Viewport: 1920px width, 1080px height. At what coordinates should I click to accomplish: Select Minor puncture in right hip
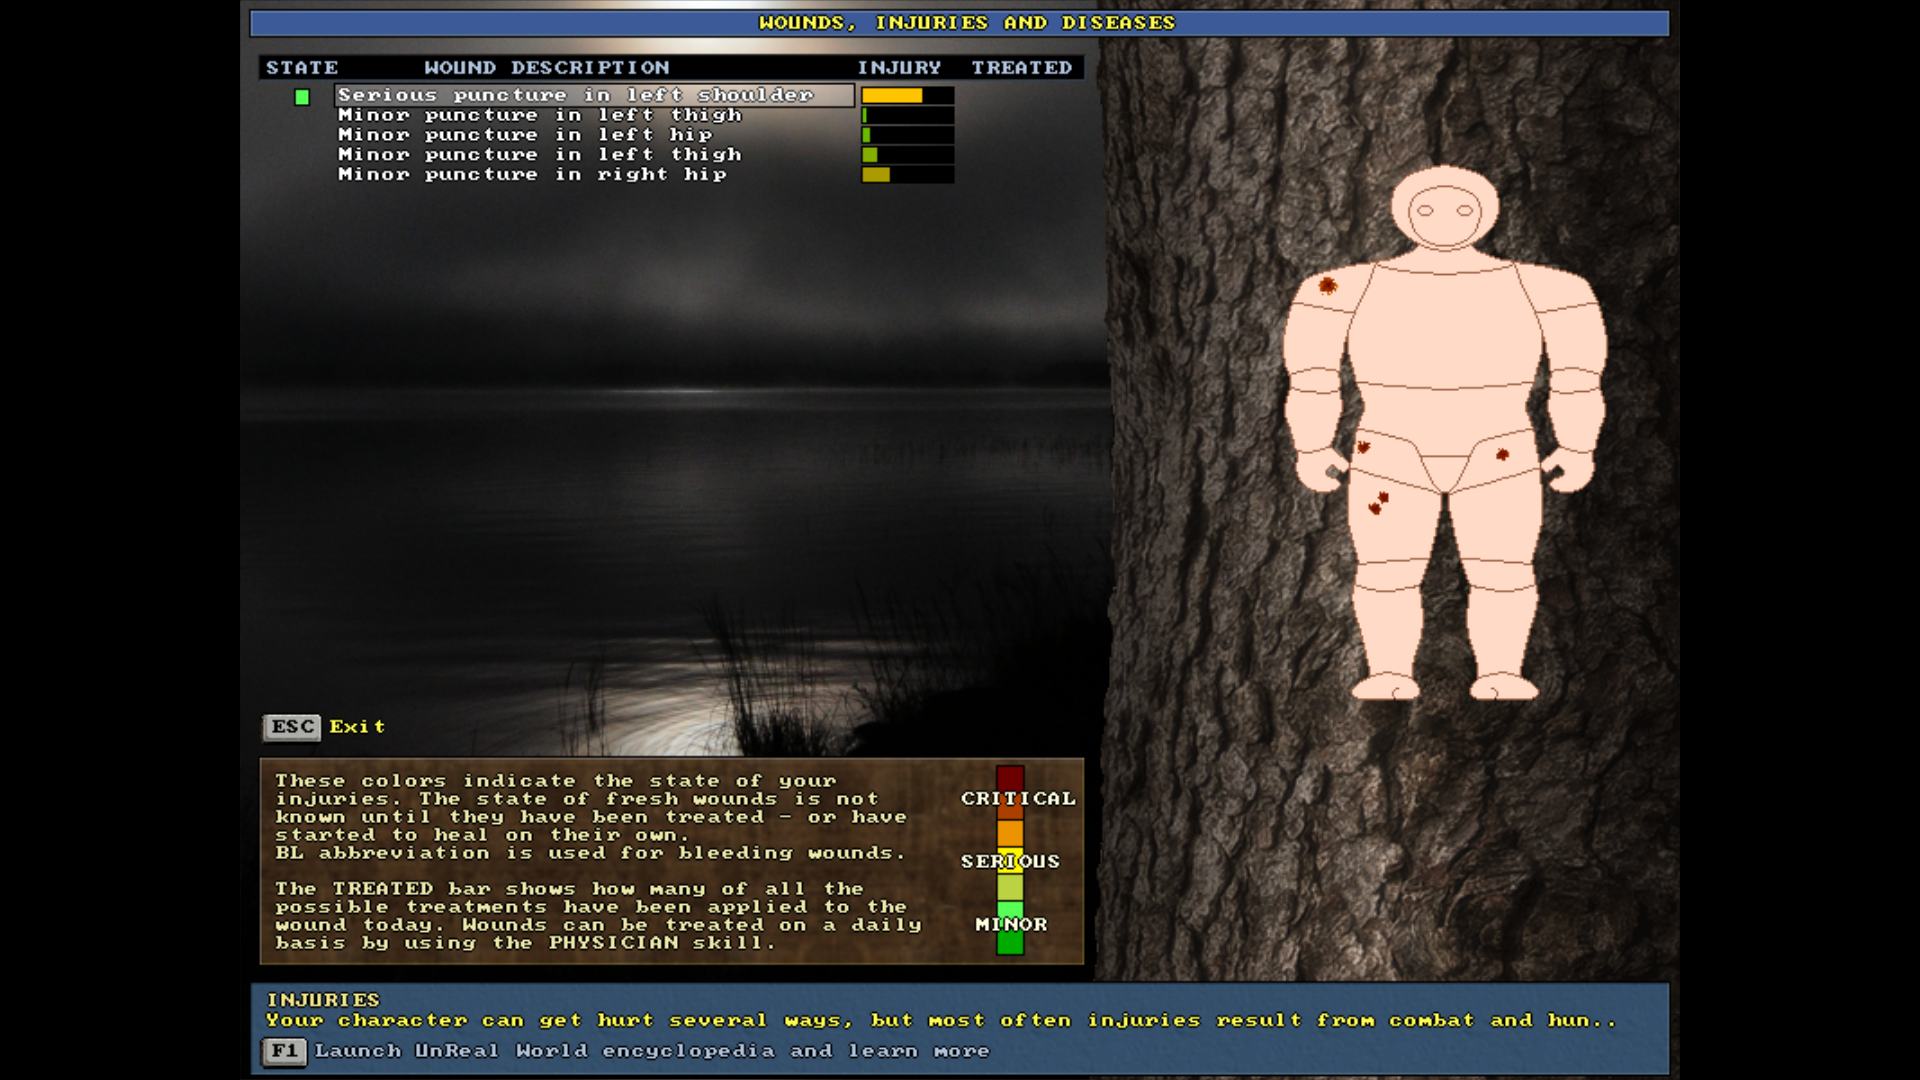click(x=532, y=174)
